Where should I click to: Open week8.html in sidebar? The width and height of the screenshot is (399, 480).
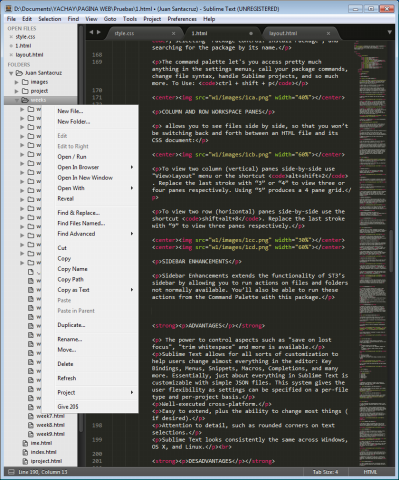(x=50, y=425)
